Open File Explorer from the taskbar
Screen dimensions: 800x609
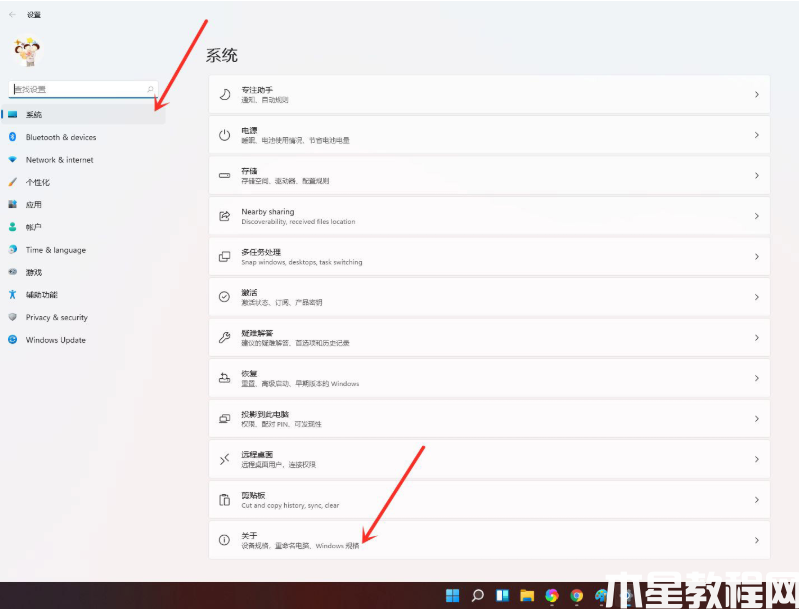click(527, 595)
